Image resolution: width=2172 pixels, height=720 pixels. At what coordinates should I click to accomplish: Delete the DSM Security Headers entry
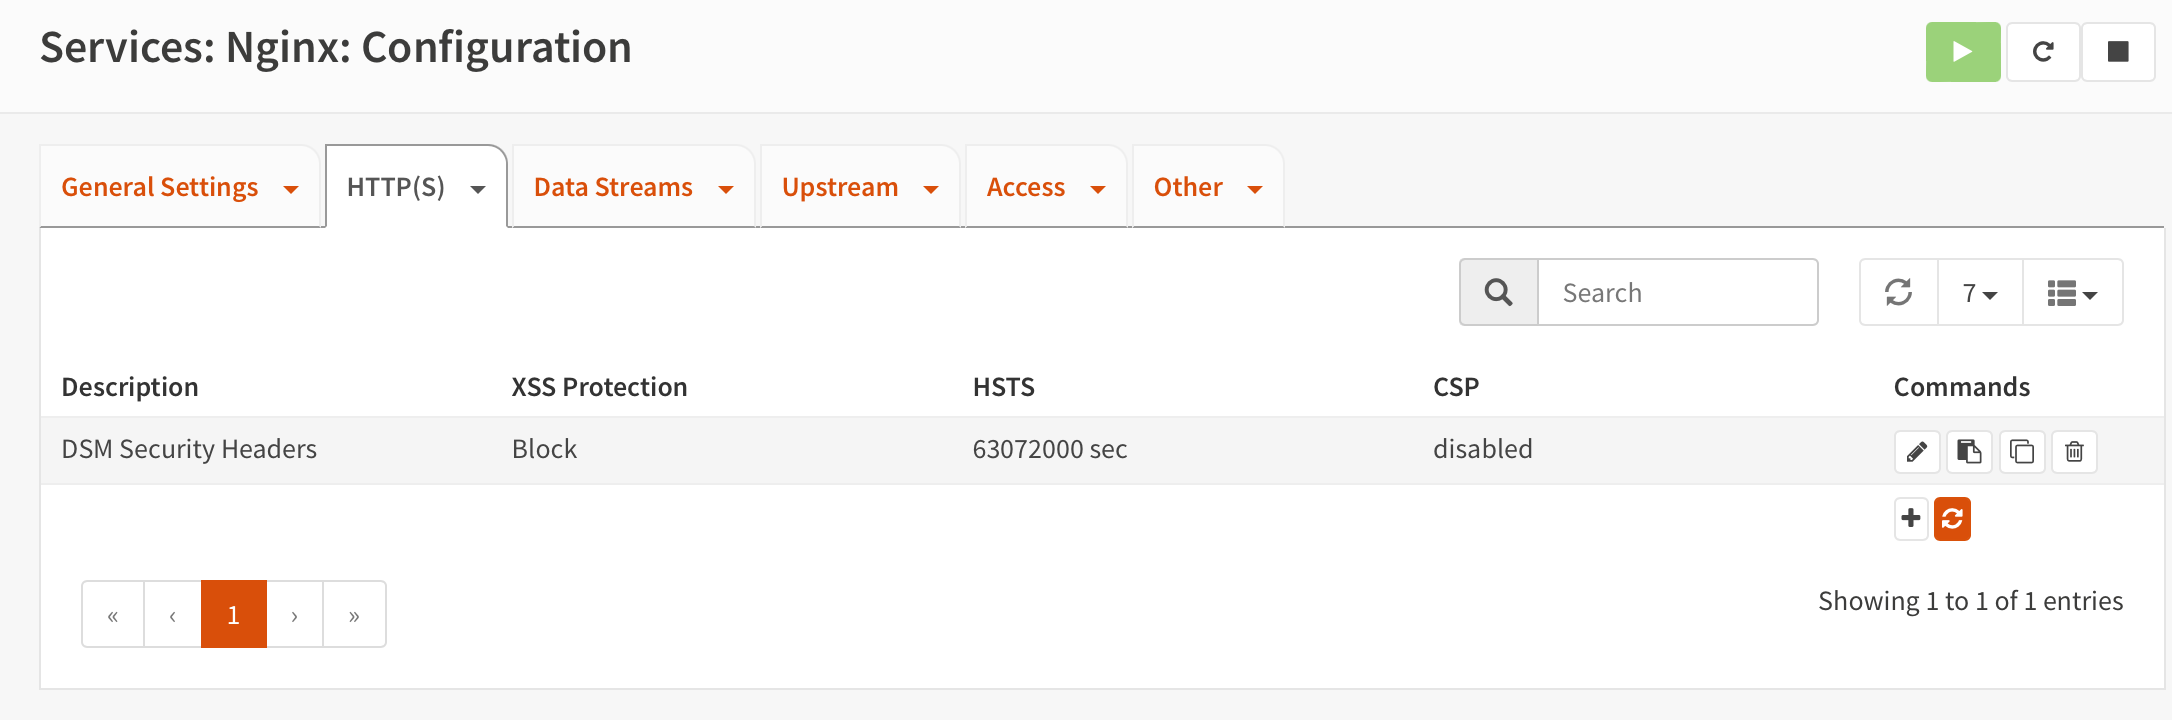pos(2074,452)
